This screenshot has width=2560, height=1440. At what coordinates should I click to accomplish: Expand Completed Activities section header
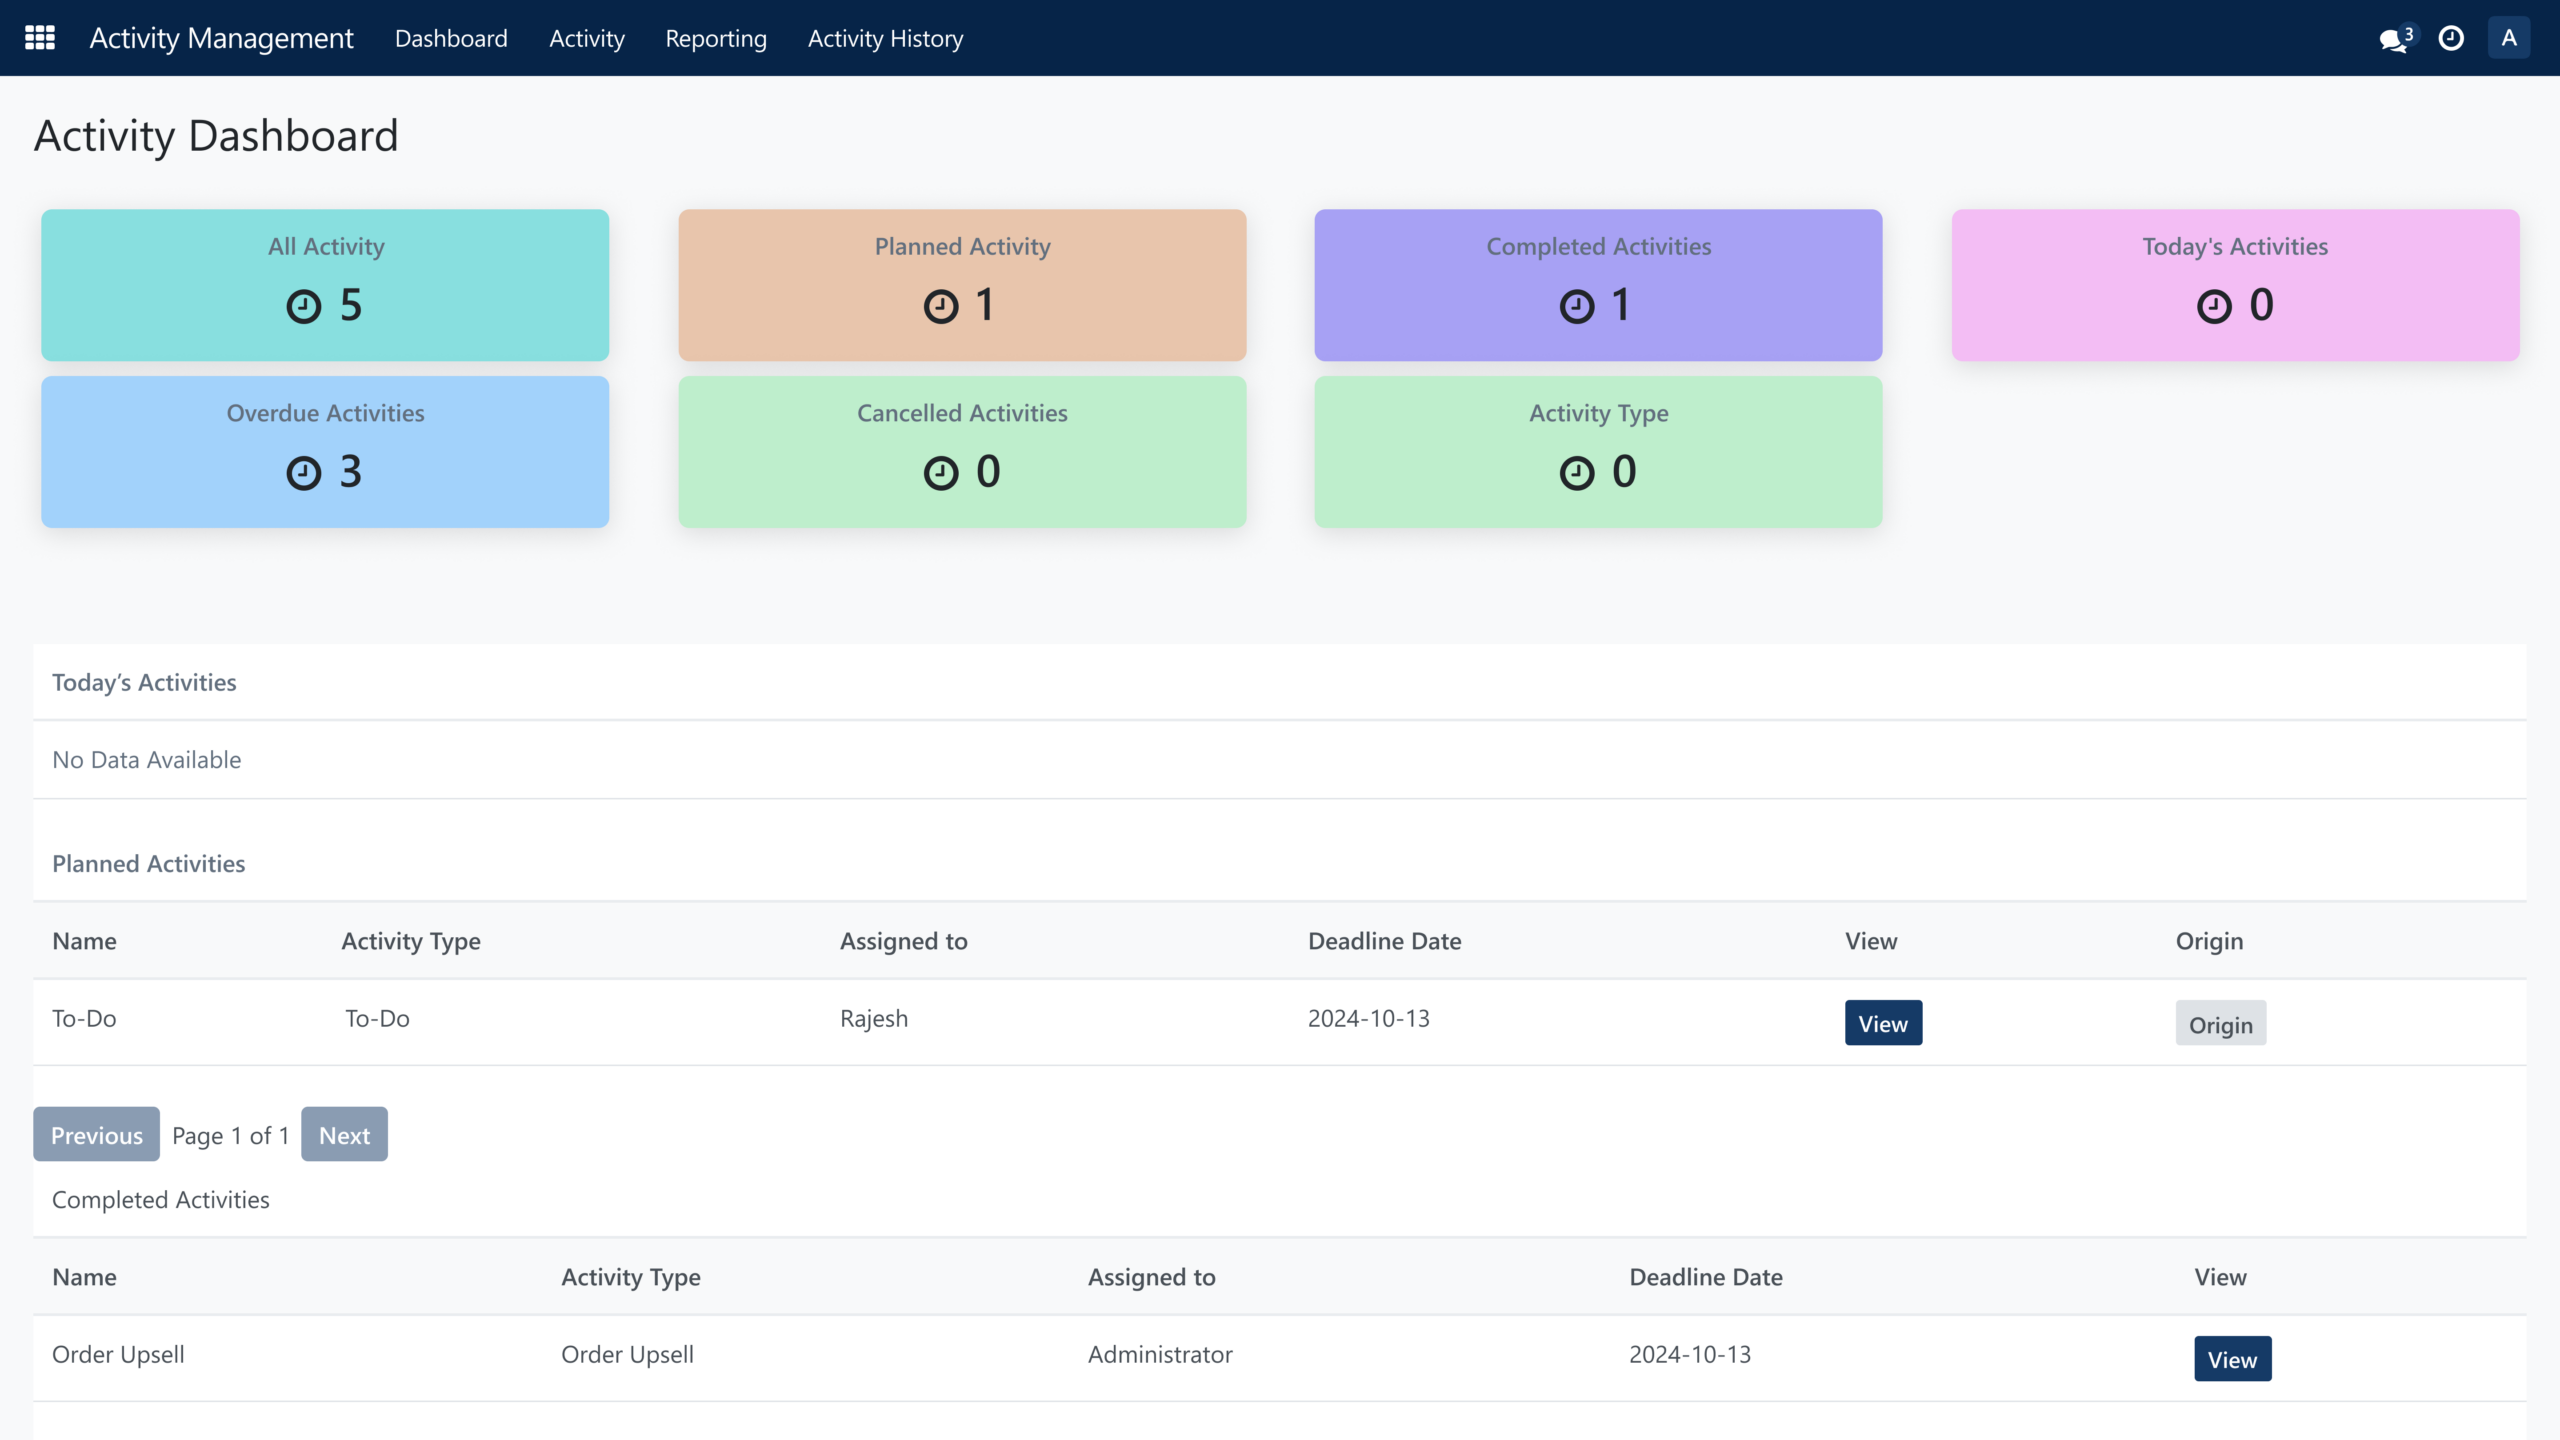pos(160,1197)
